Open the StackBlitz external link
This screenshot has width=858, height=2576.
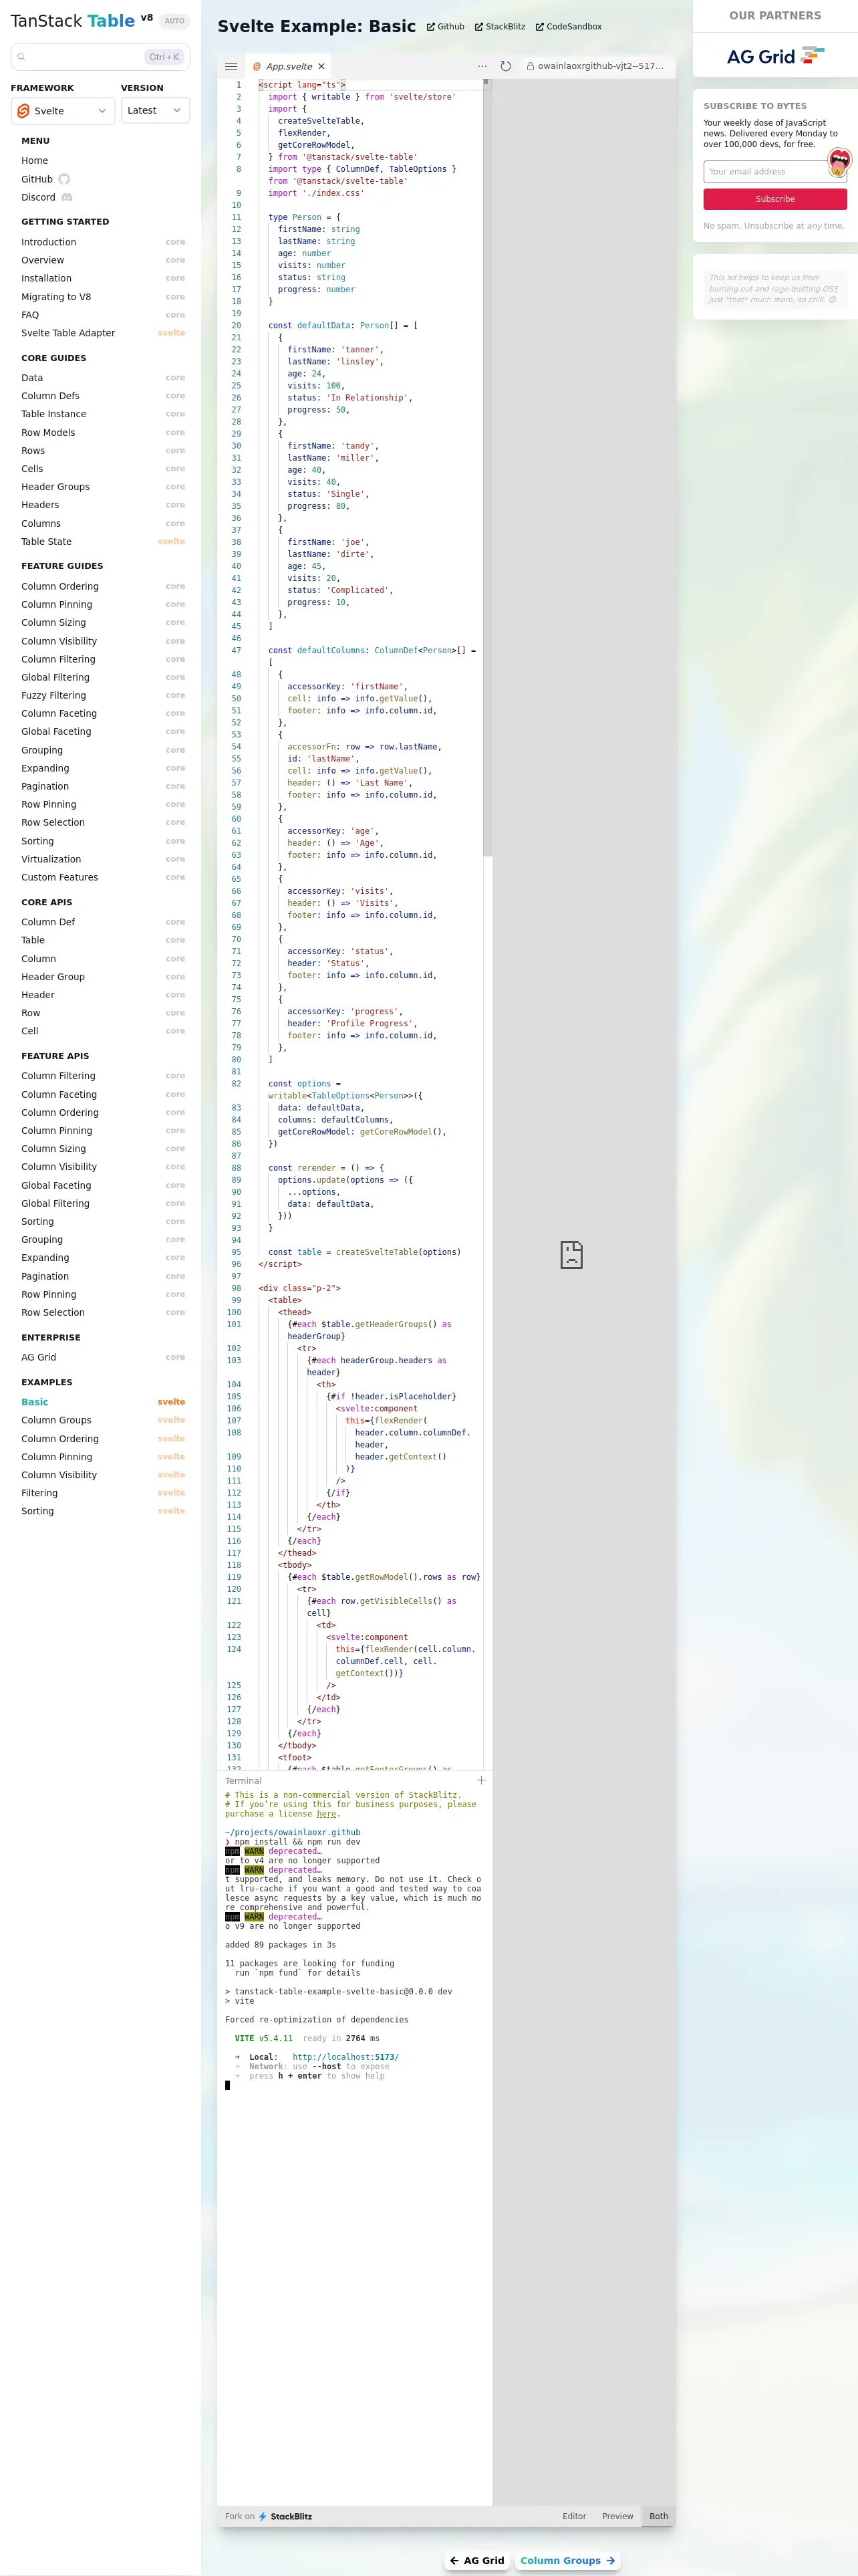pyautogui.click(x=500, y=27)
